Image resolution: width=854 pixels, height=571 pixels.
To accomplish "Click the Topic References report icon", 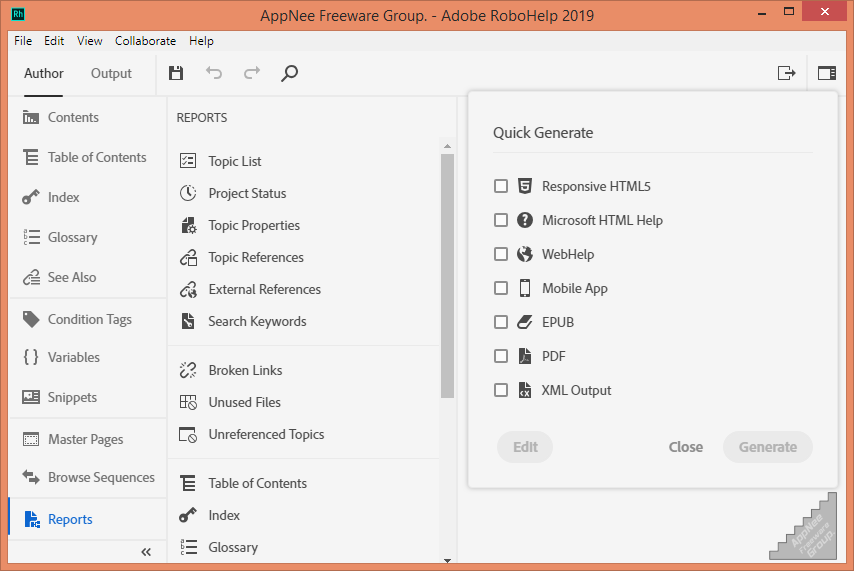I will click(188, 257).
